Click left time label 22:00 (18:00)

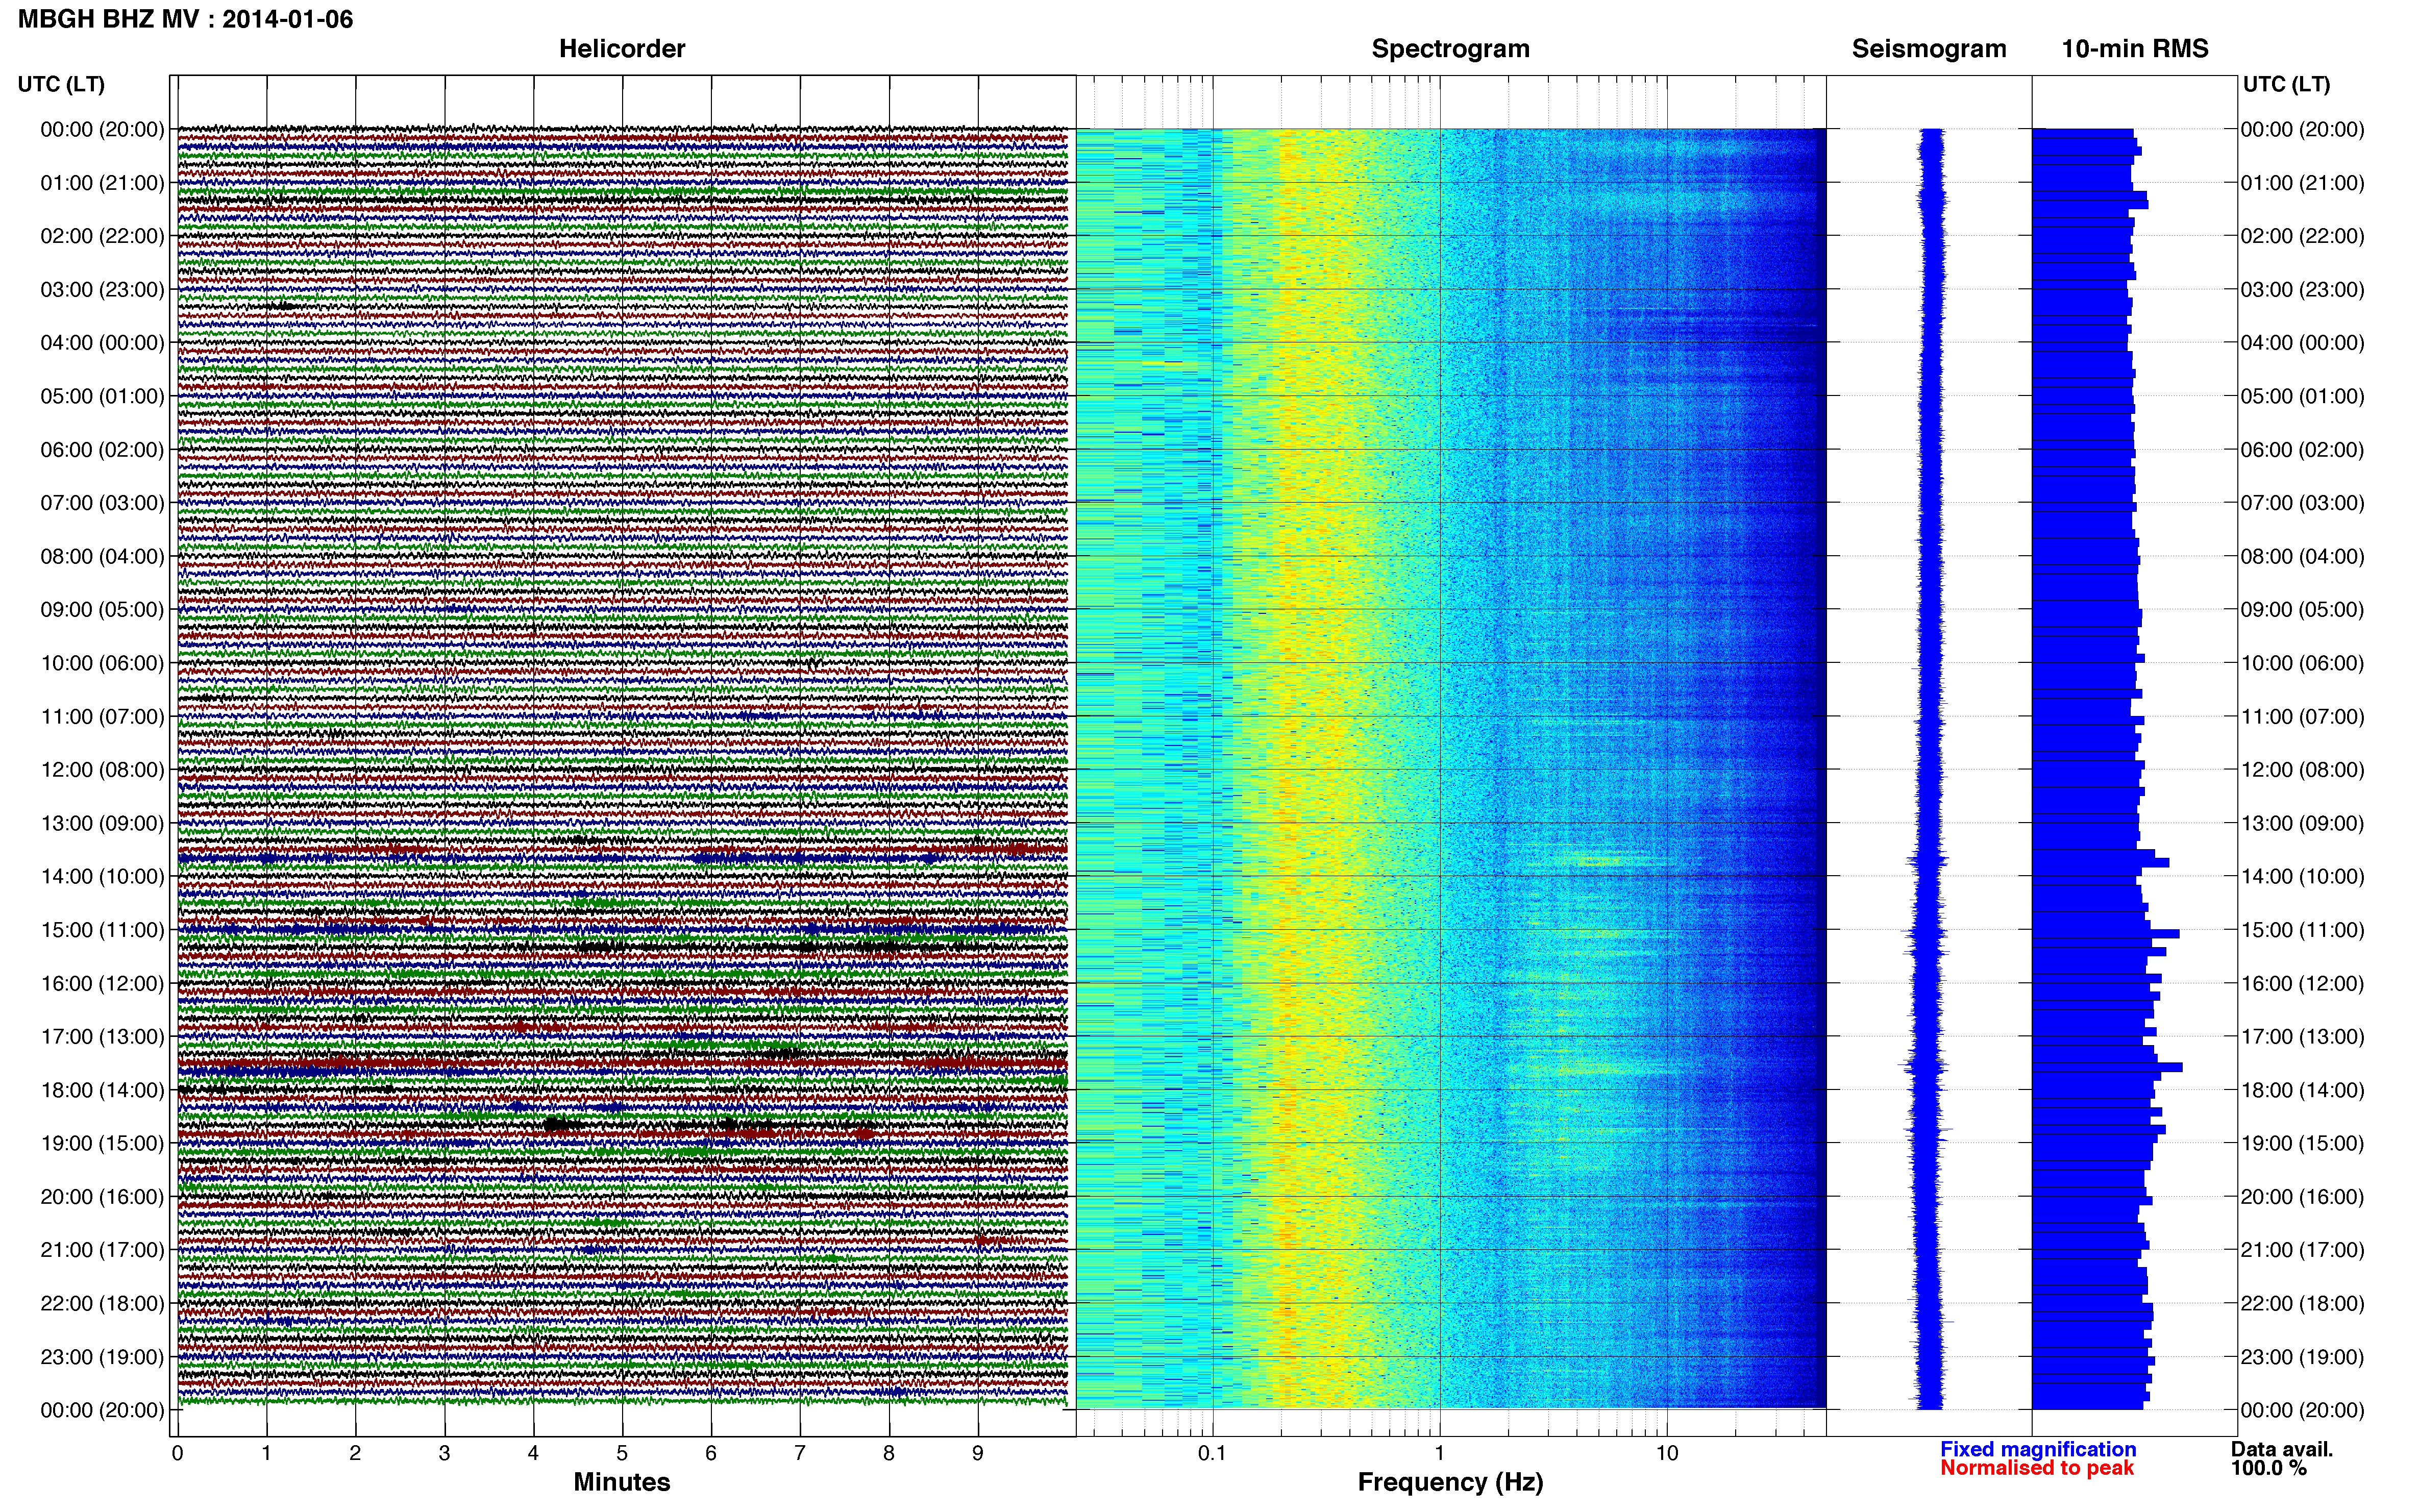(102, 1304)
